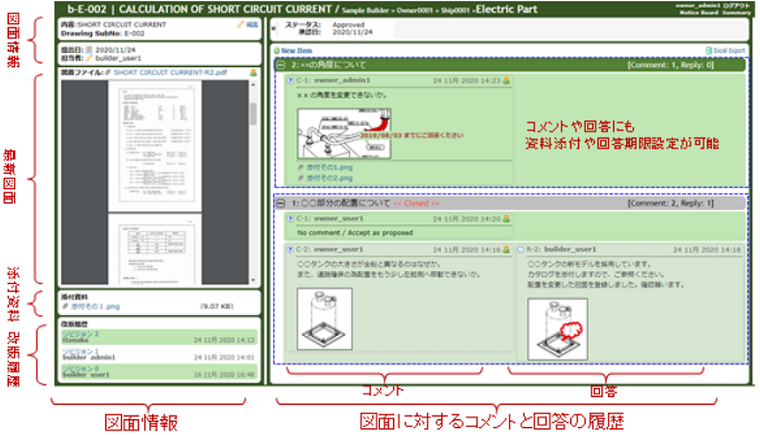760x435 pixels.
Task: Click the pencil icon beside builder_user1
Action: [89, 58]
